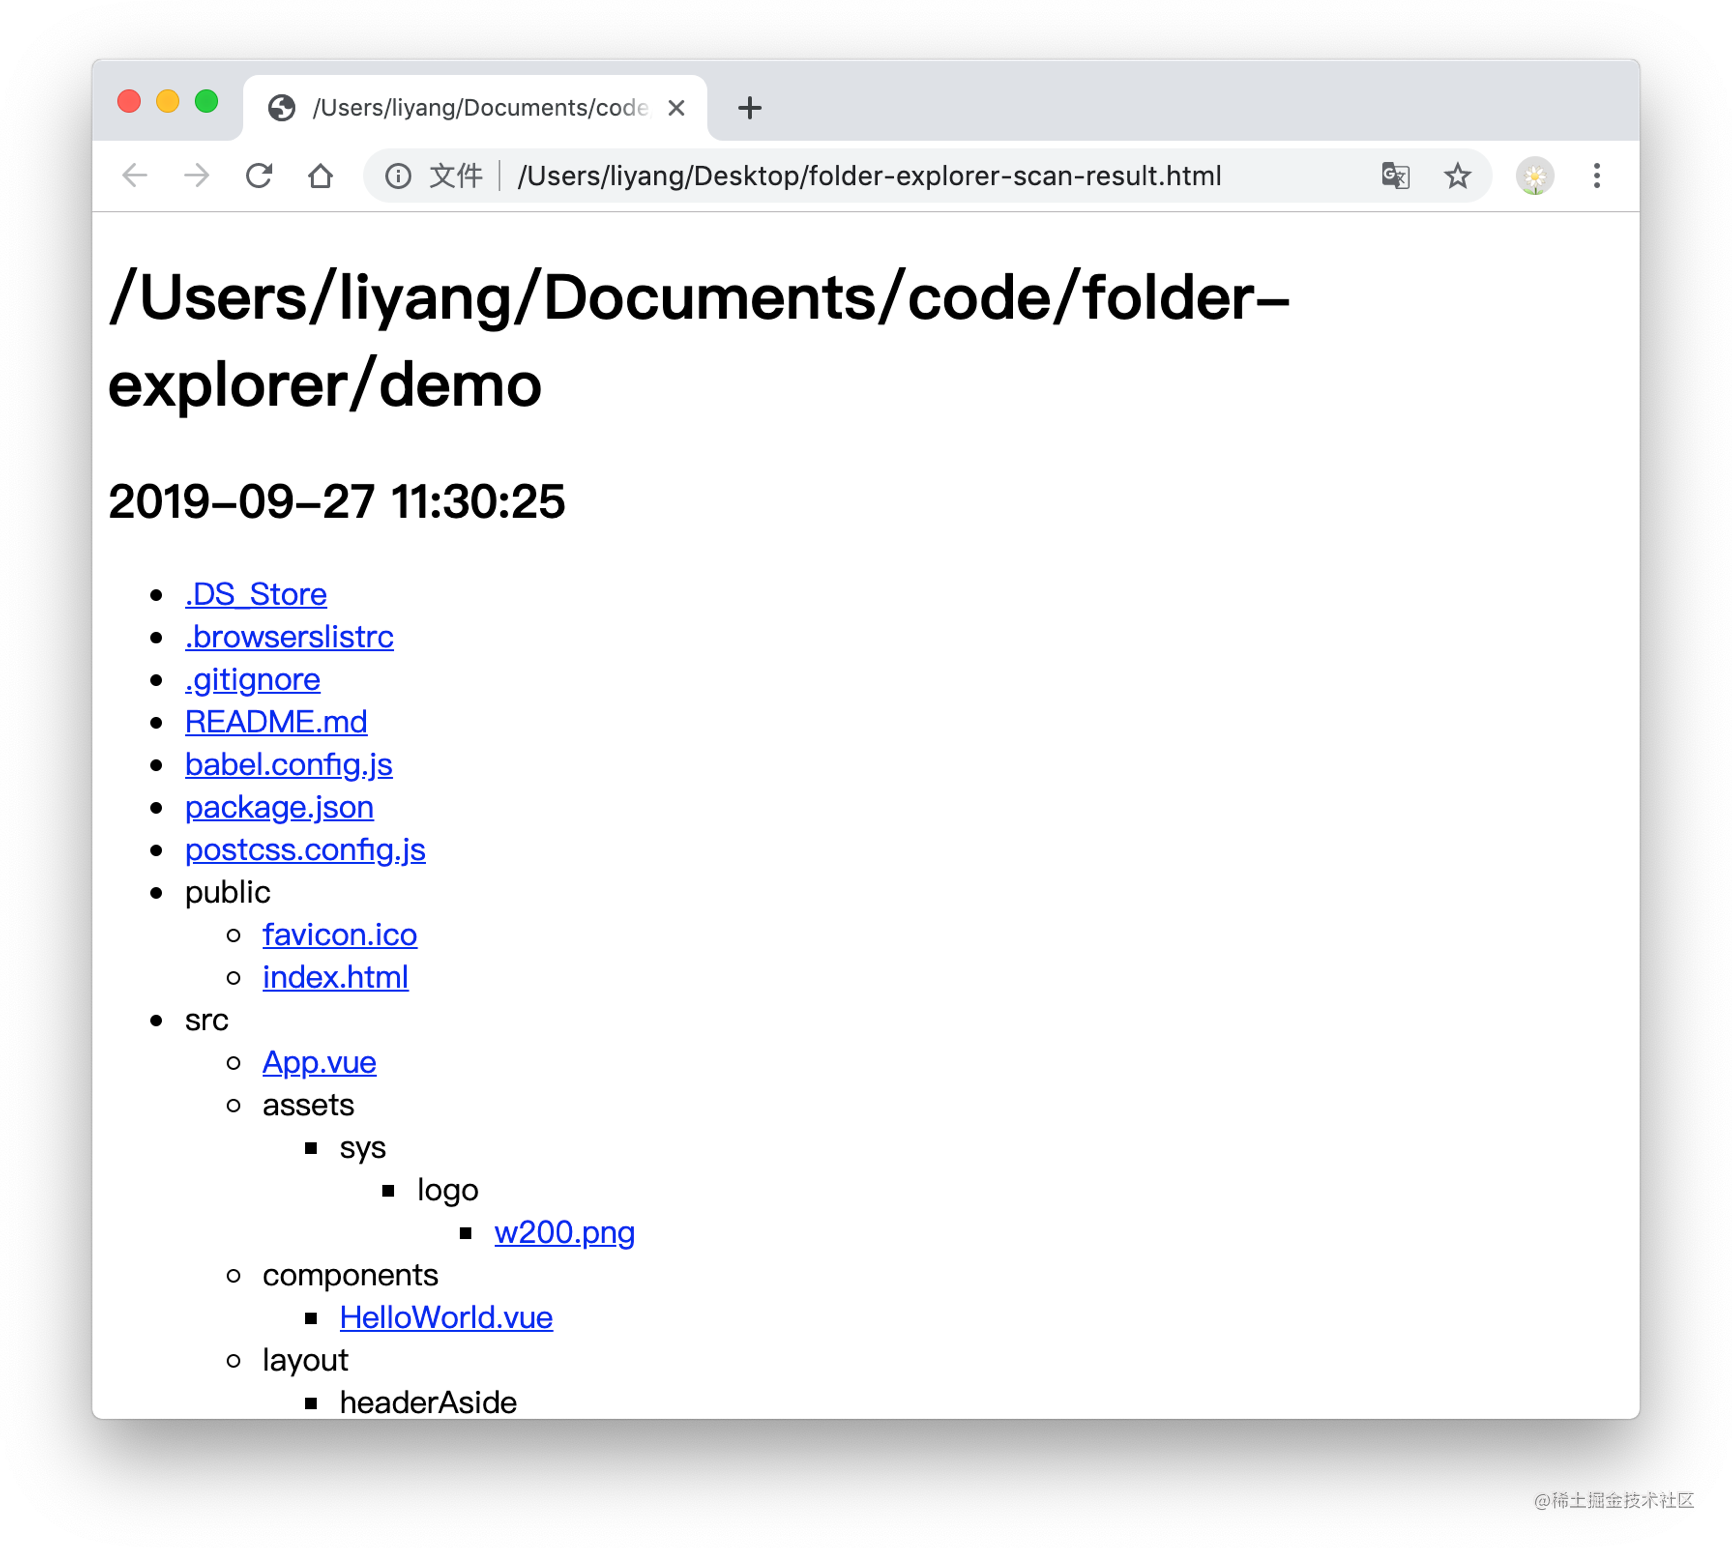Screen dimensions: 1732x1548
Task: Open the postcss.config.js link
Action: coord(305,849)
